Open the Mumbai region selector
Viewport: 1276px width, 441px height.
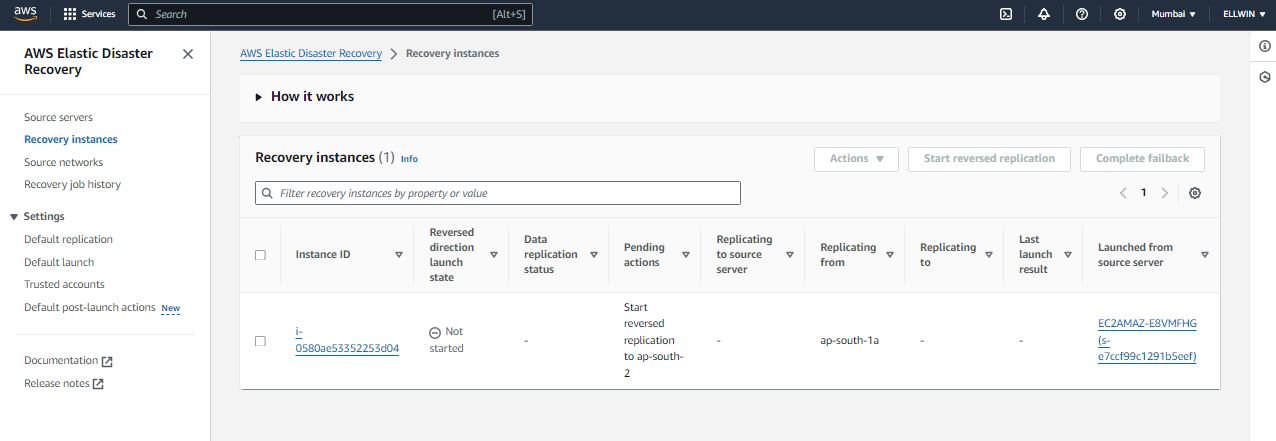point(1173,14)
